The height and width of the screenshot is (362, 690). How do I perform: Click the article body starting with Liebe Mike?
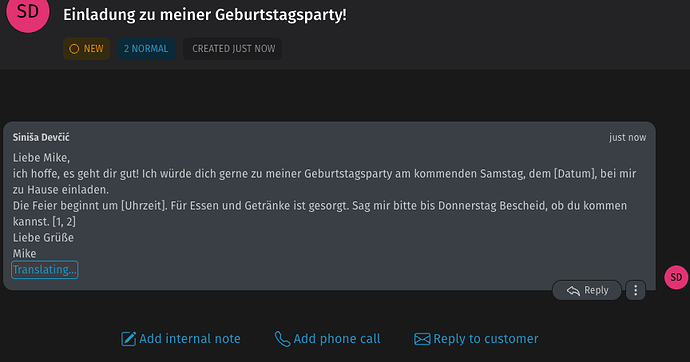coord(324,205)
